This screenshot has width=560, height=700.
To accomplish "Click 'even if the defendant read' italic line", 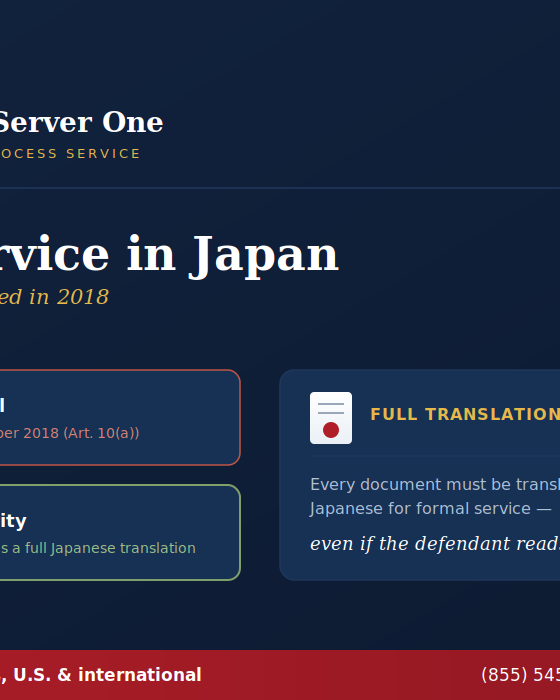I will coord(435,544).
